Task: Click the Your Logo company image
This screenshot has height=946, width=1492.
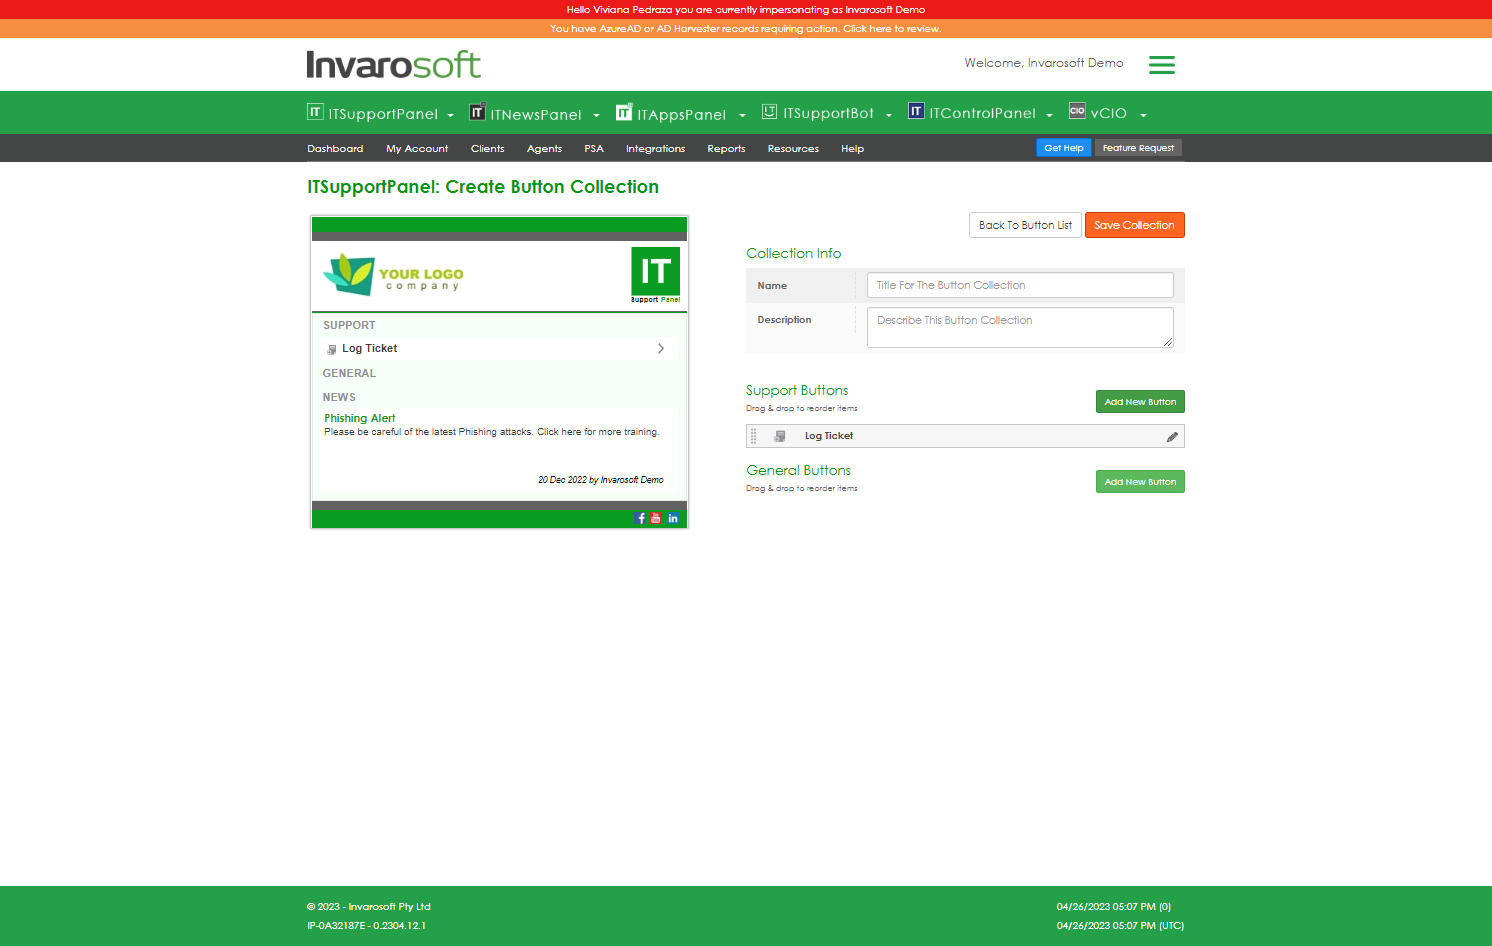Action: pyautogui.click(x=394, y=274)
